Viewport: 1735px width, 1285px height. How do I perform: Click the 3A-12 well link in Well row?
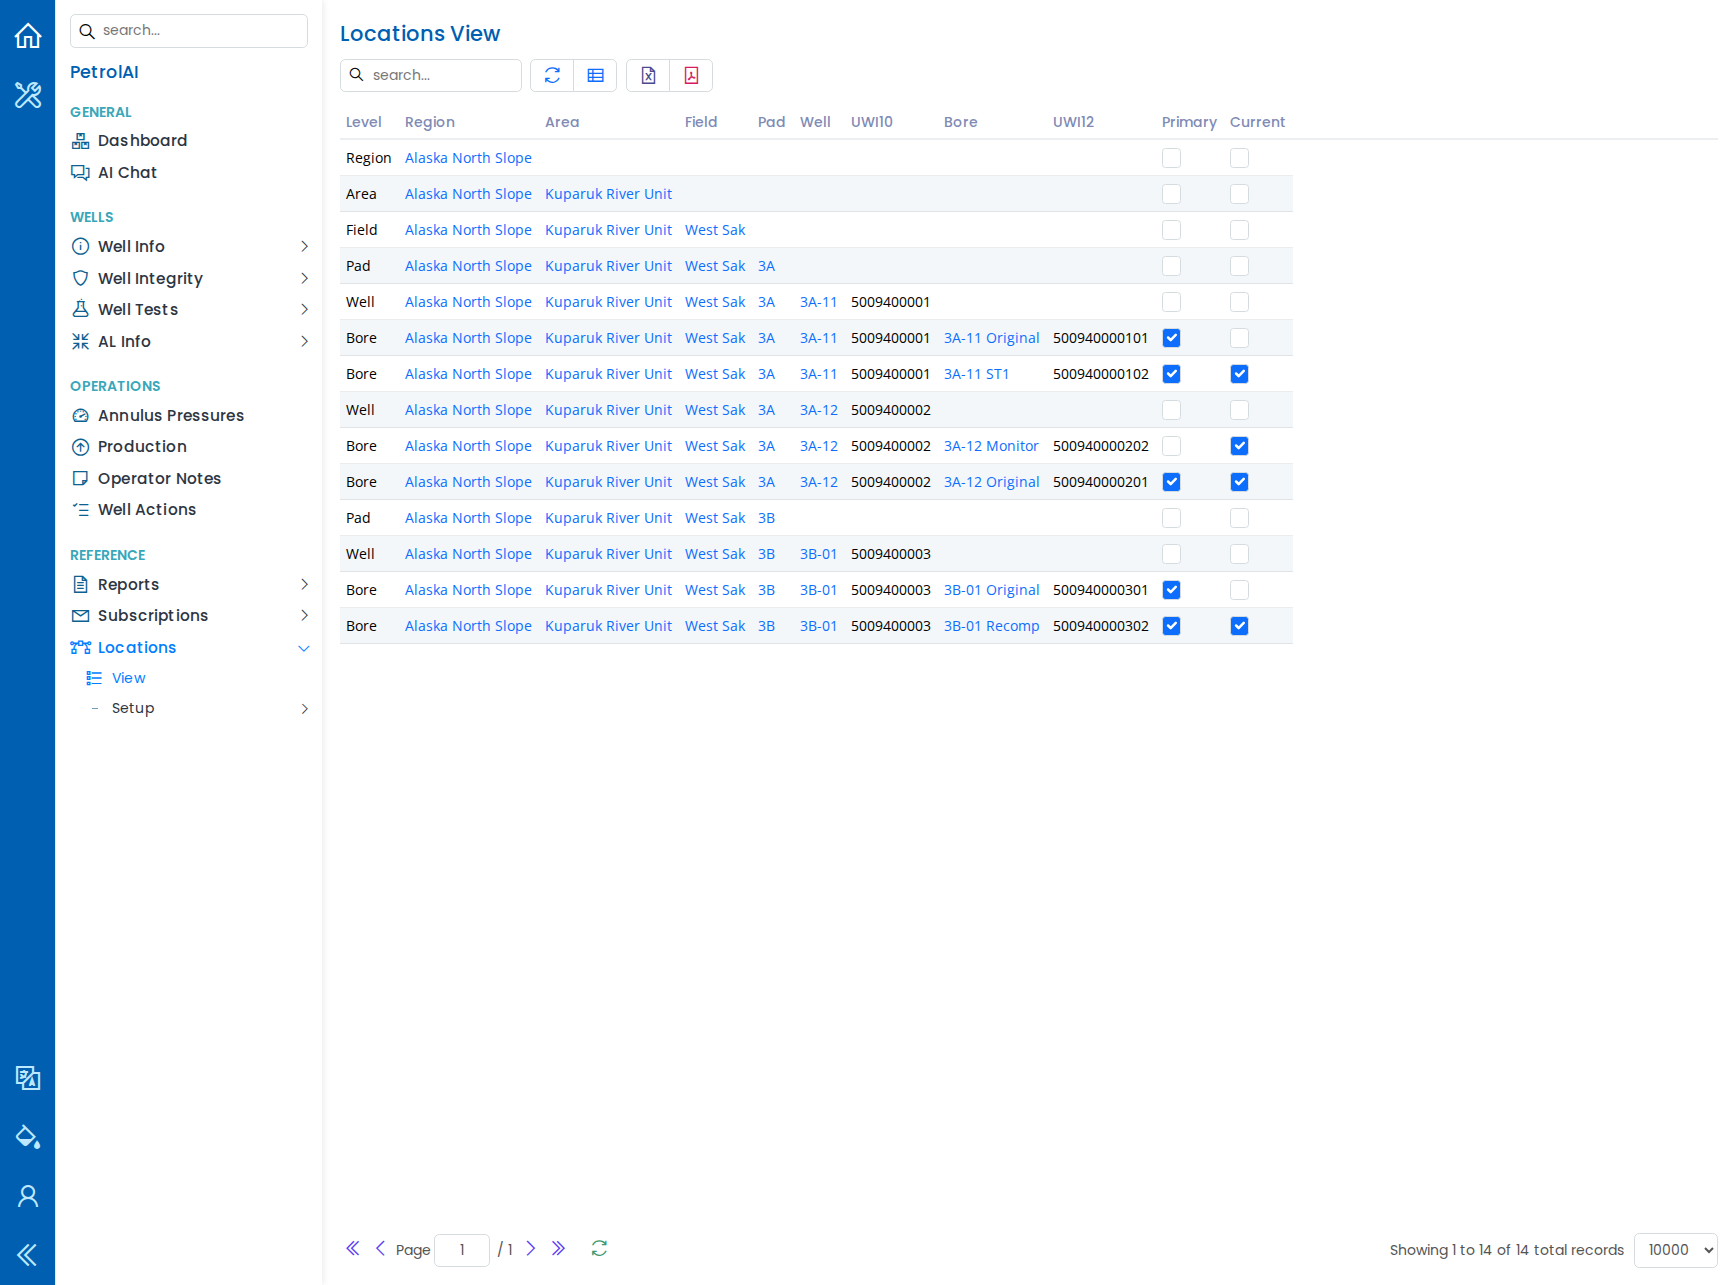pyautogui.click(x=819, y=410)
